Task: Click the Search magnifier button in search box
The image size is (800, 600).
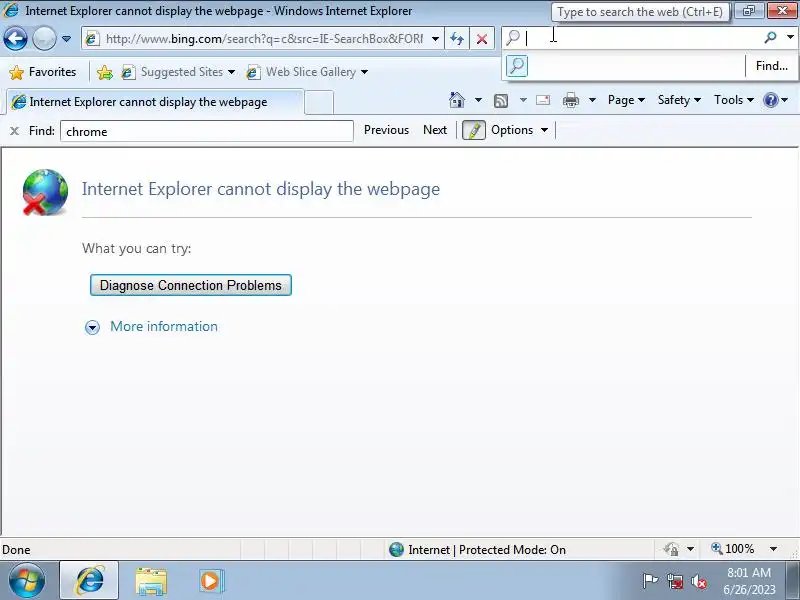Action: pos(771,37)
